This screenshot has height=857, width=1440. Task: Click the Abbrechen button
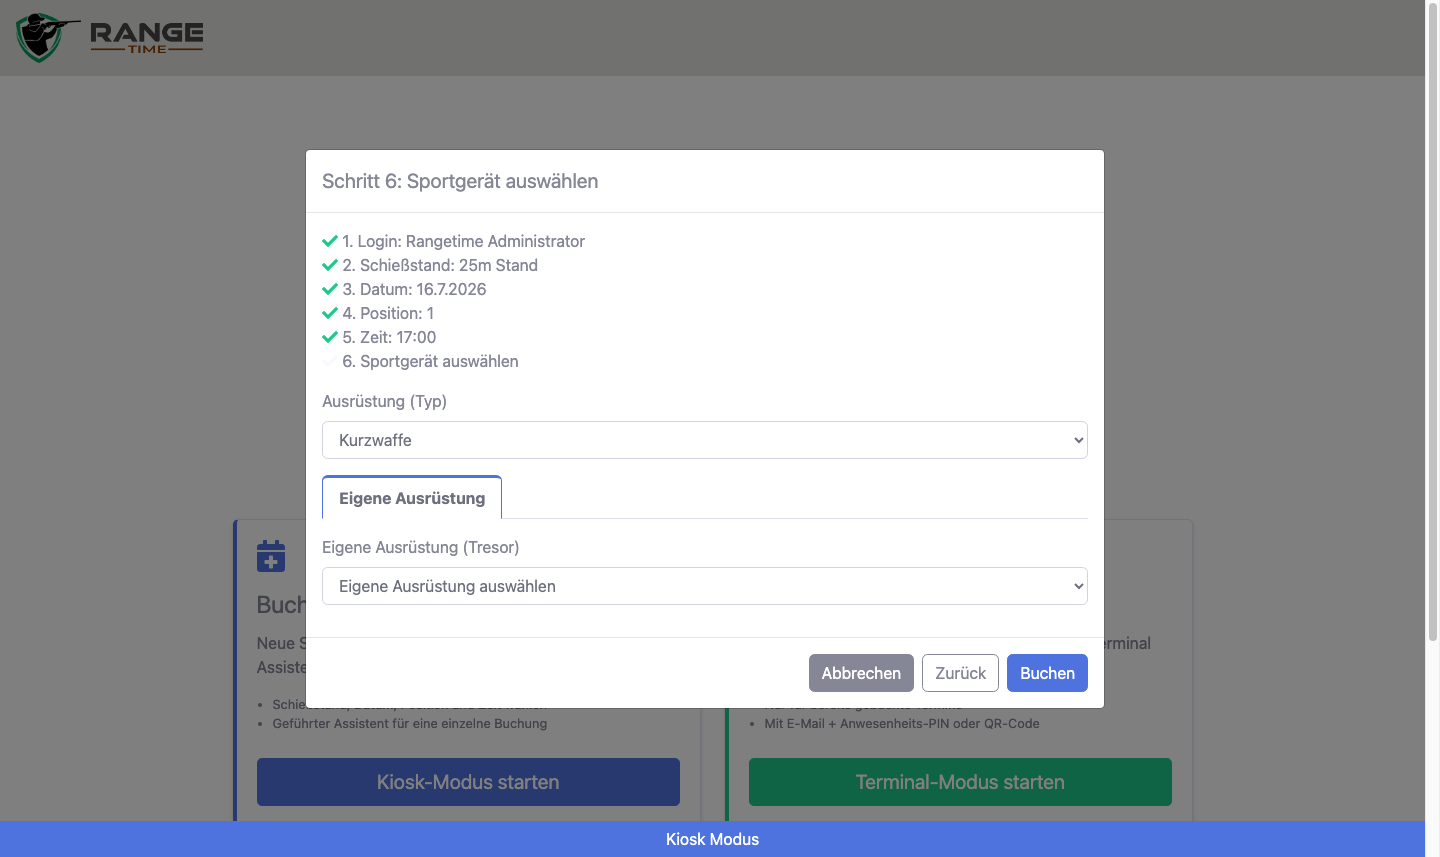pos(861,673)
